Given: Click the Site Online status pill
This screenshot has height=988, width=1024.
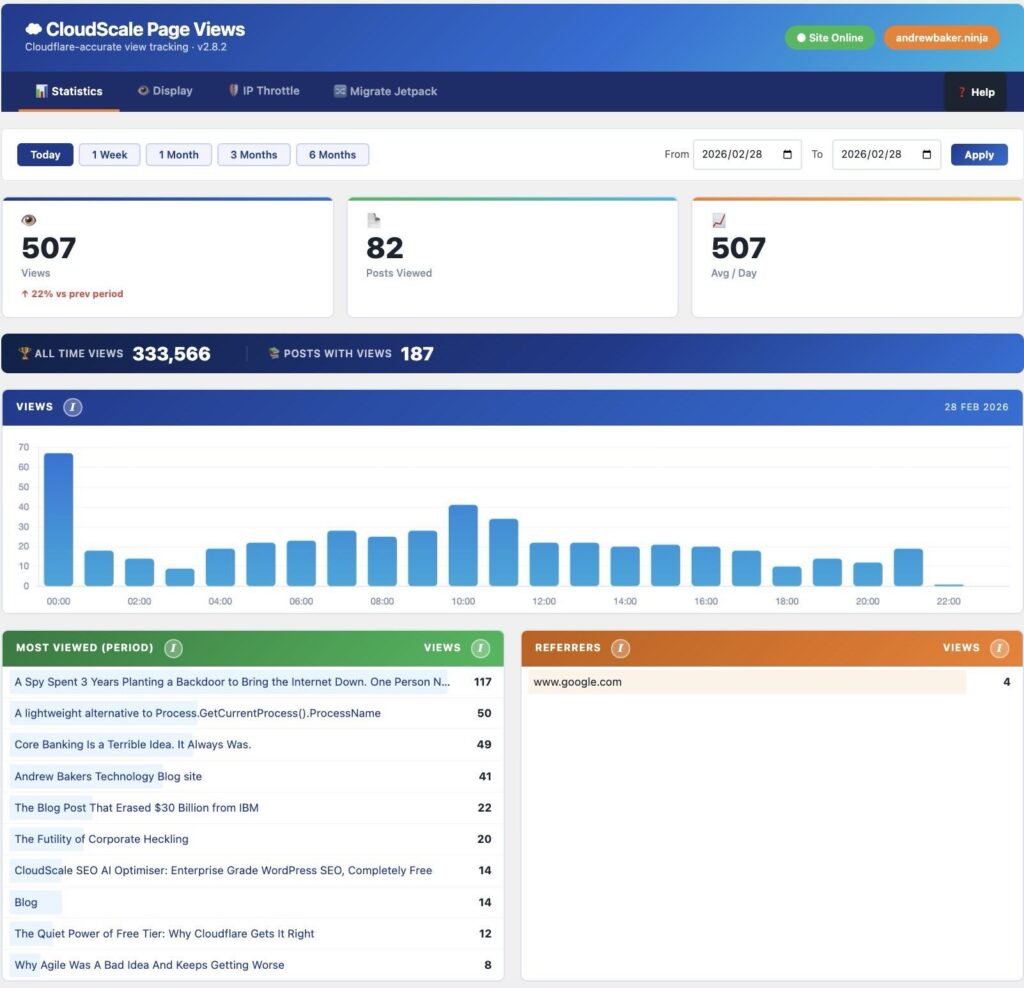Looking at the screenshot, I should pos(829,36).
